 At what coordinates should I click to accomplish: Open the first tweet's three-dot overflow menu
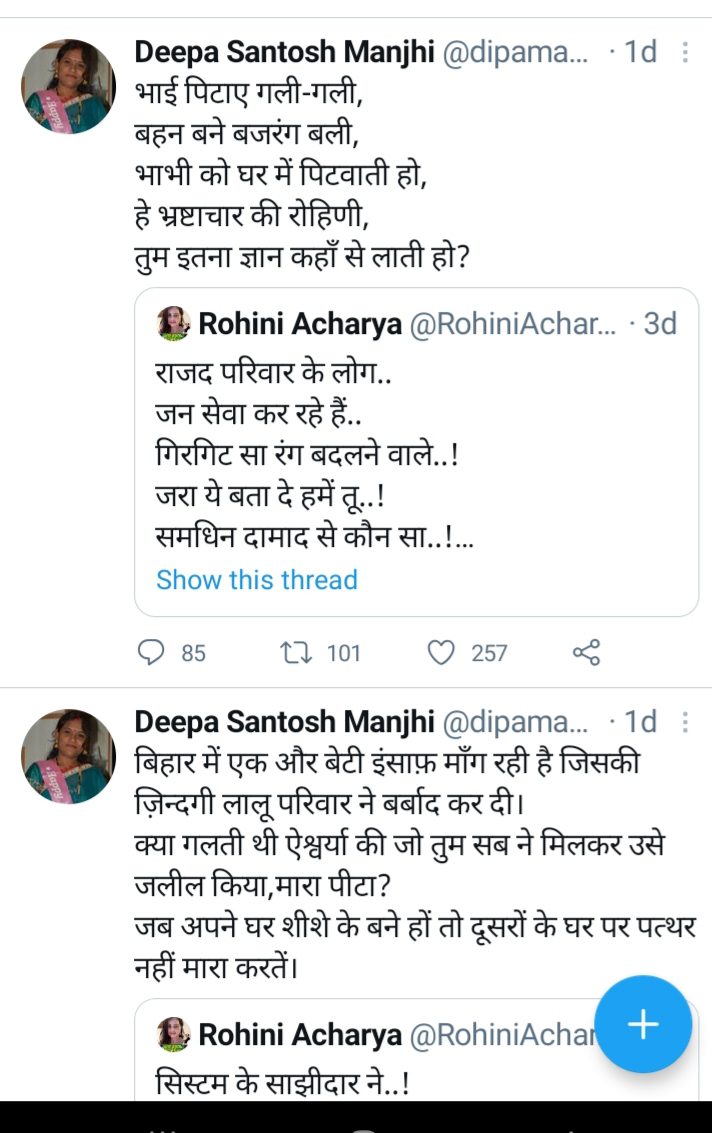[685, 52]
